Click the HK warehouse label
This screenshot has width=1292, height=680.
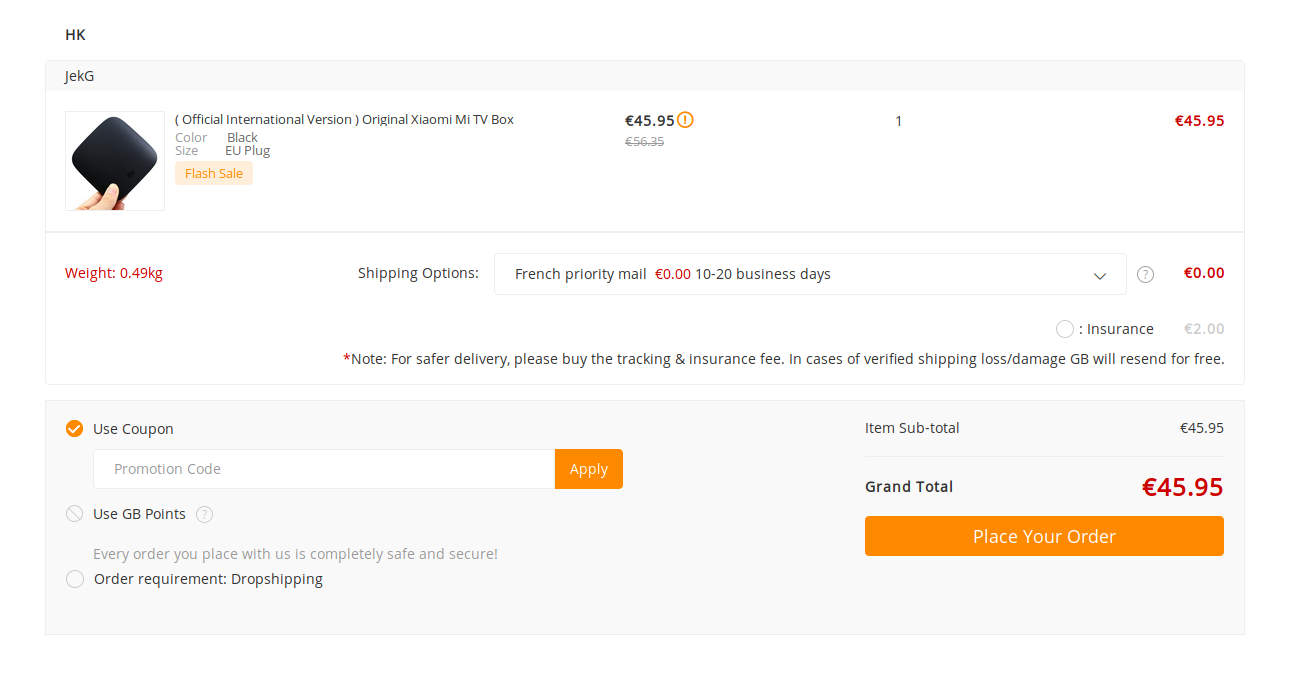coord(75,35)
